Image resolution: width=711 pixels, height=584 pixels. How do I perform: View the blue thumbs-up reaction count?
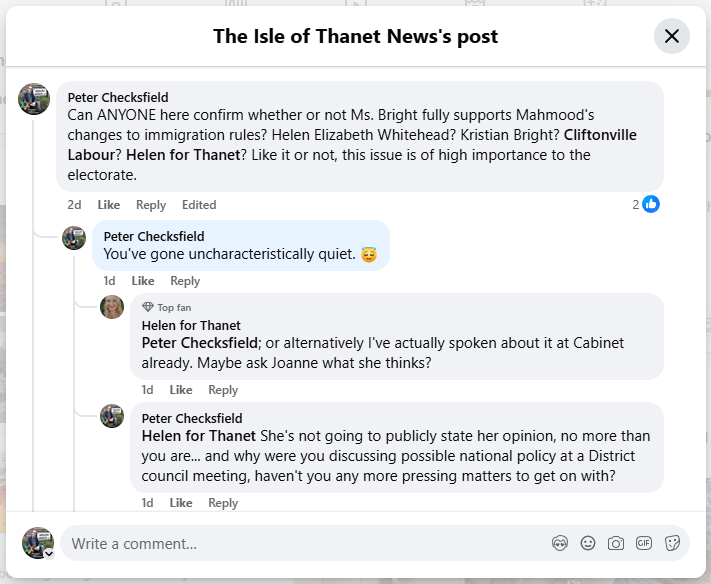(x=646, y=204)
